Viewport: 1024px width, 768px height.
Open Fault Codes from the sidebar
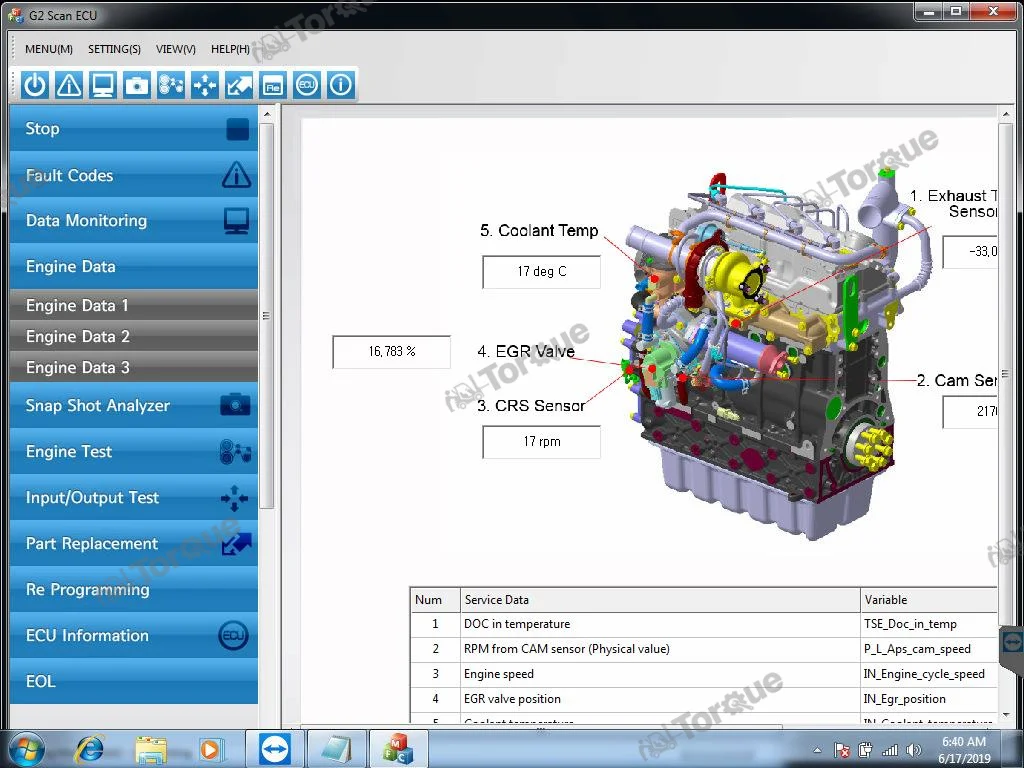coord(134,175)
